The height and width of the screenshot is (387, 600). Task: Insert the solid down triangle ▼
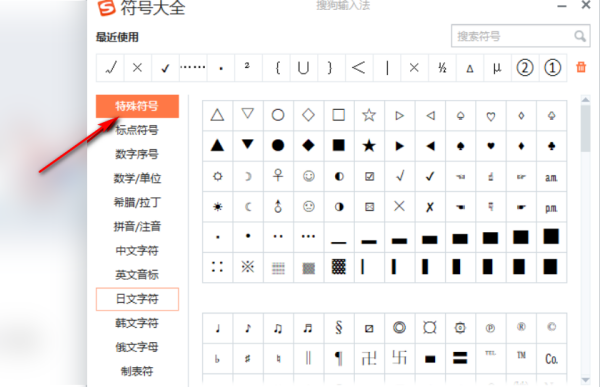(x=248, y=145)
